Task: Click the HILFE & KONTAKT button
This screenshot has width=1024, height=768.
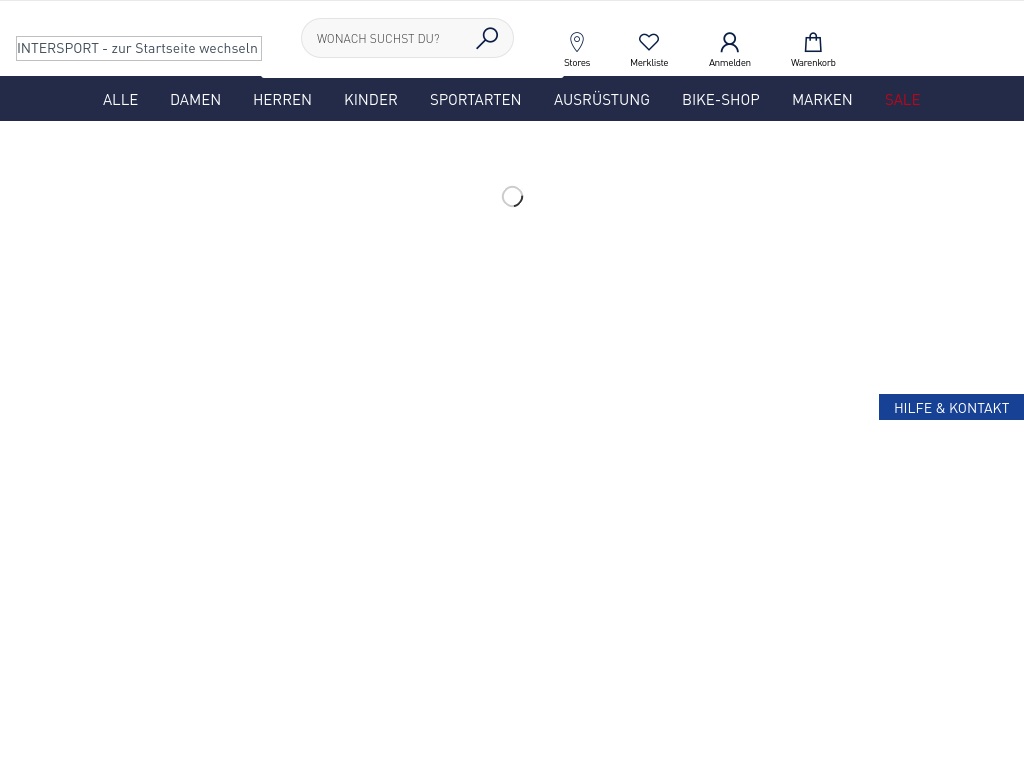Action: [x=951, y=407]
